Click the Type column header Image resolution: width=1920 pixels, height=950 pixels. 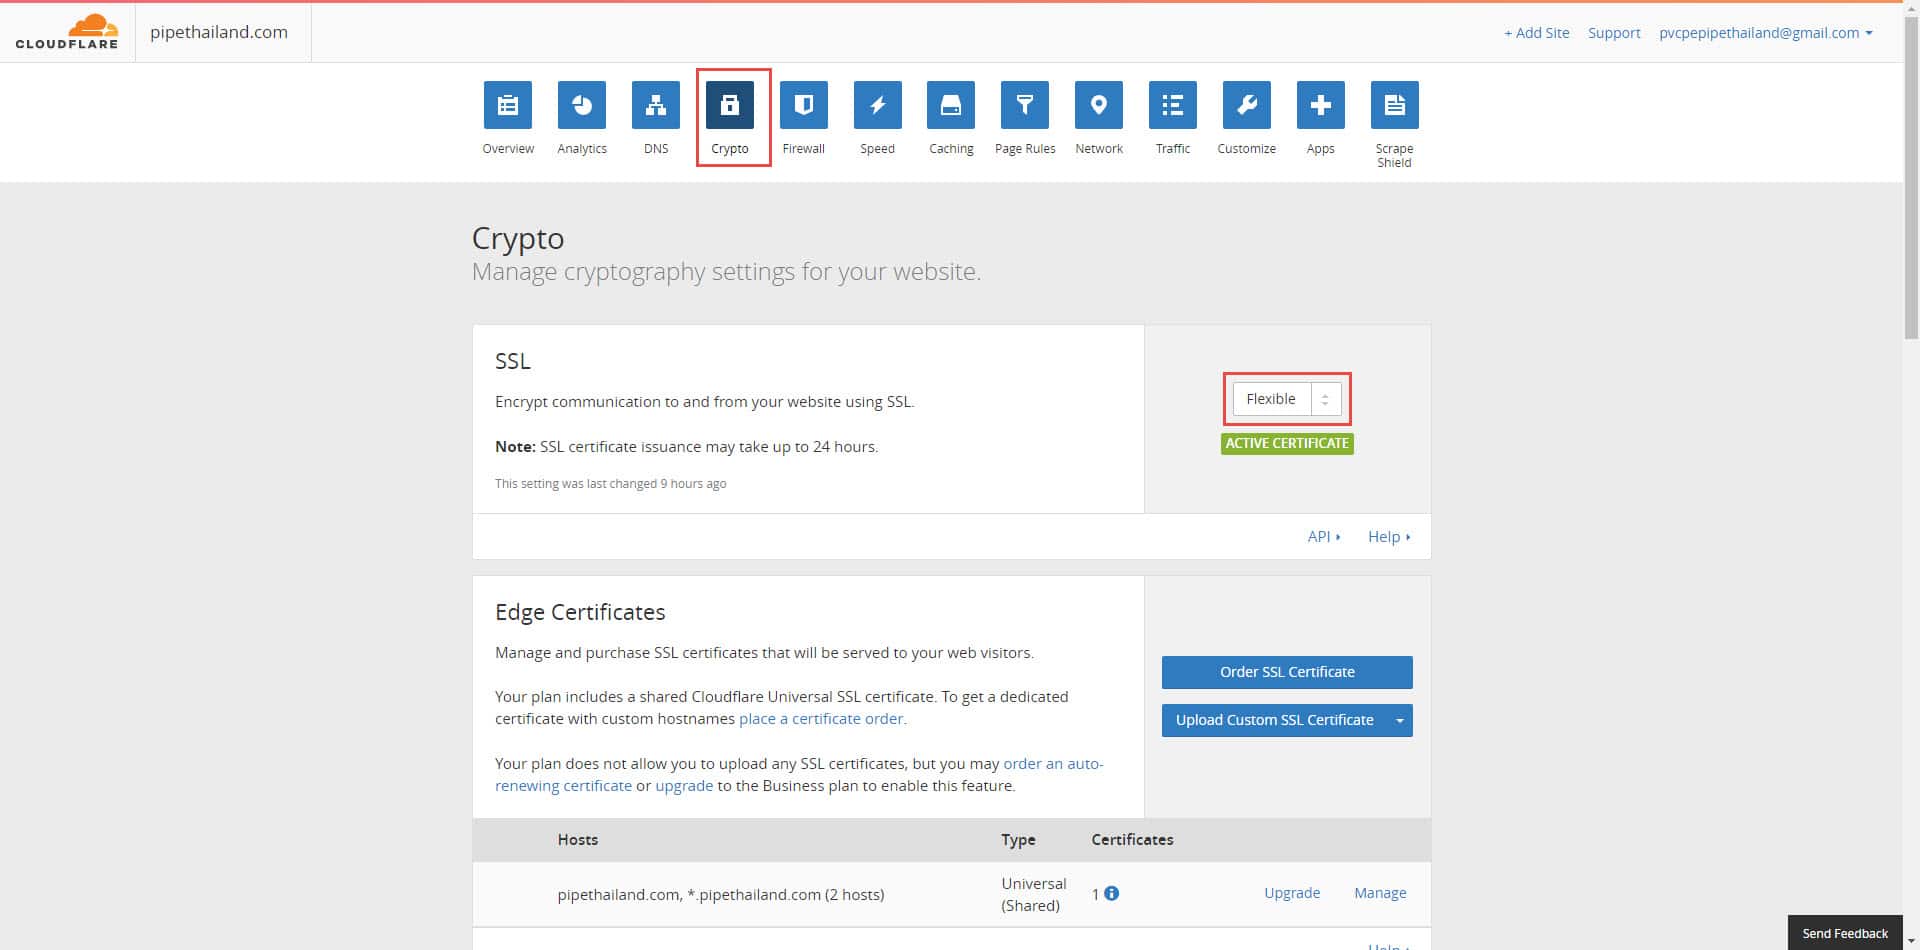tap(1018, 840)
